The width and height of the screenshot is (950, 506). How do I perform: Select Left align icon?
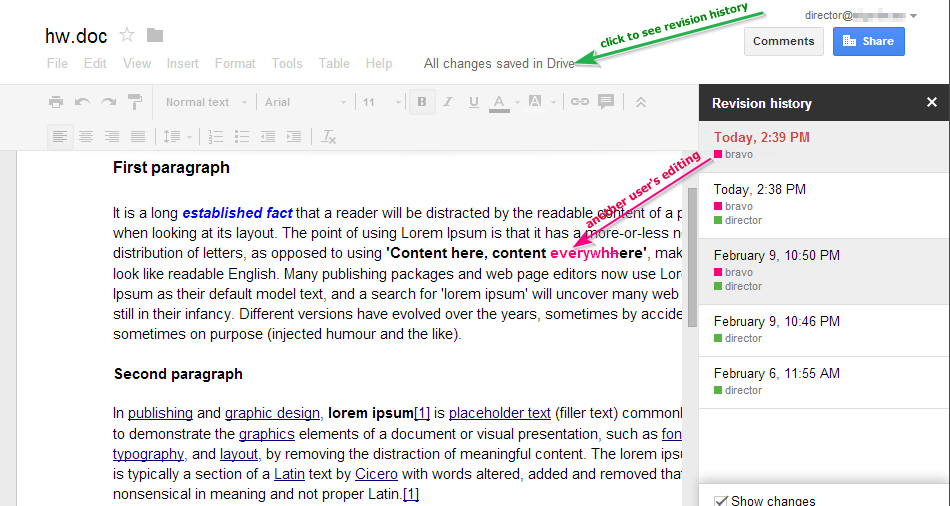tap(59, 136)
